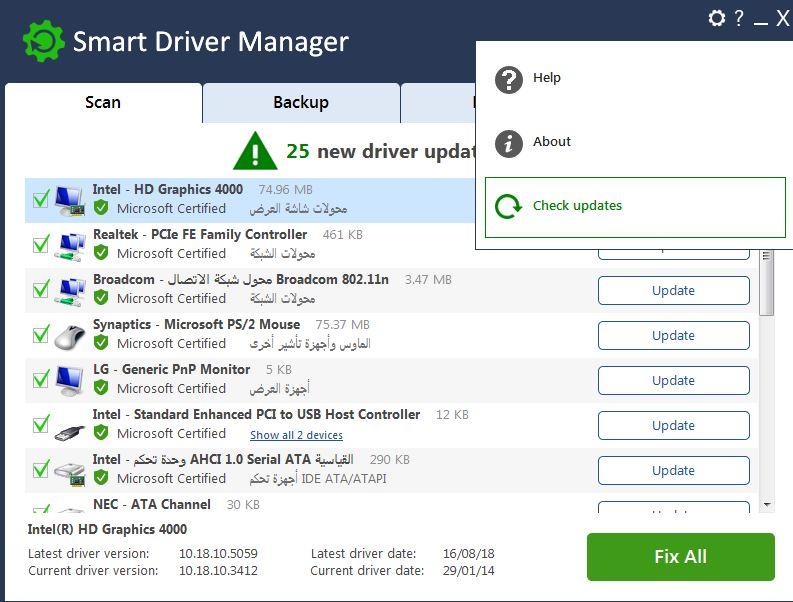This screenshot has width=793, height=602.
Task: Select Check updates menu entry
Action: [635, 207]
